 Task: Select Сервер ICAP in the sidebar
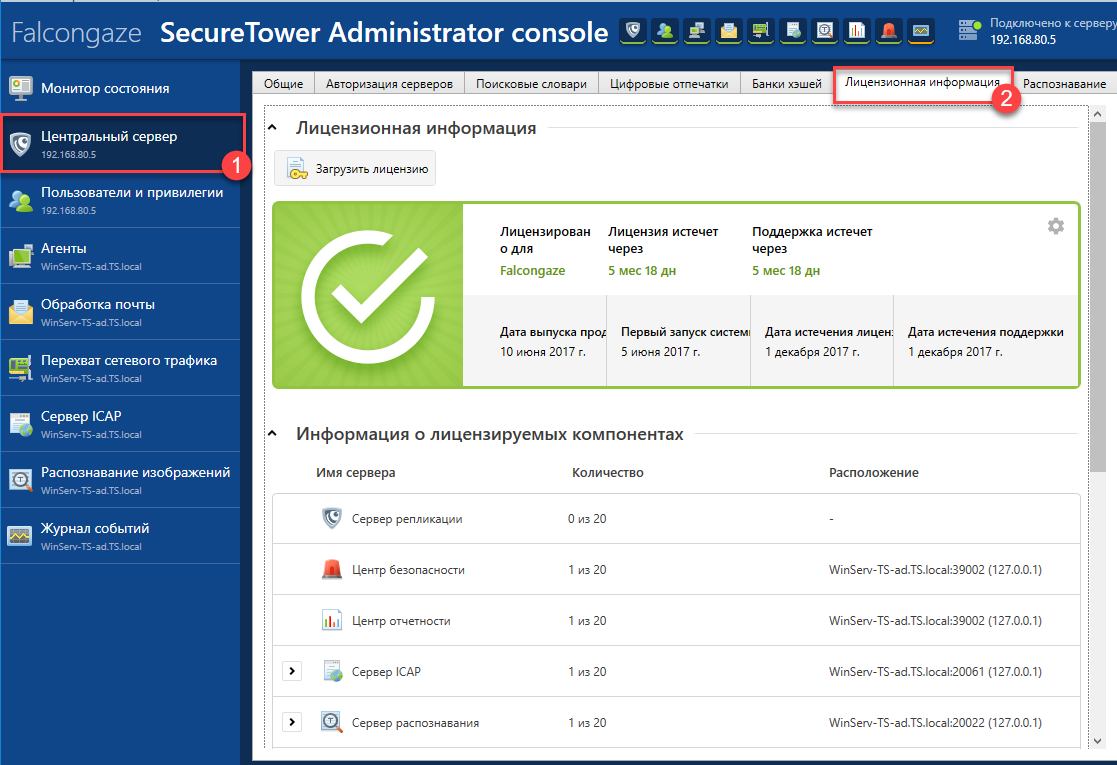click(x=120, y=424)
